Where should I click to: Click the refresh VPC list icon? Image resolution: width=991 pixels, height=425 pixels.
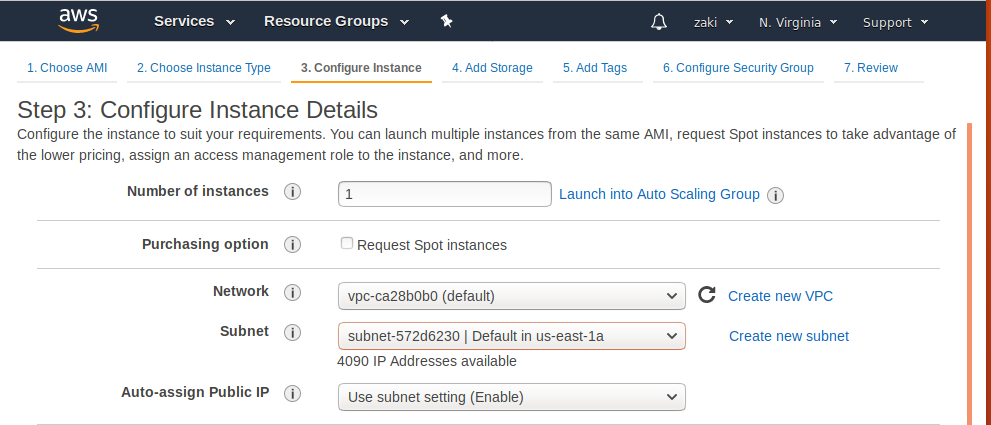coord(707,295)
